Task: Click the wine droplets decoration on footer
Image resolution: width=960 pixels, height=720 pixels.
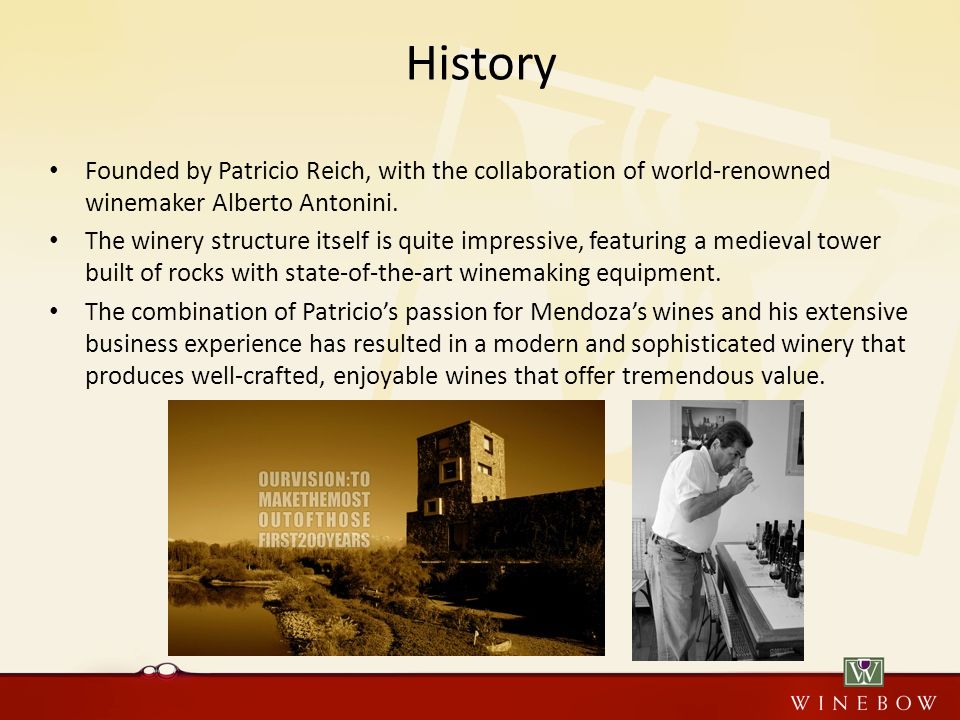Action: coord(161,671)
